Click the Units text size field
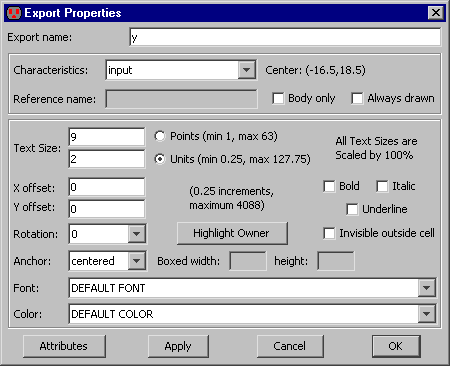This screenshot has width=450, height=366. click(x=107, y=159)
